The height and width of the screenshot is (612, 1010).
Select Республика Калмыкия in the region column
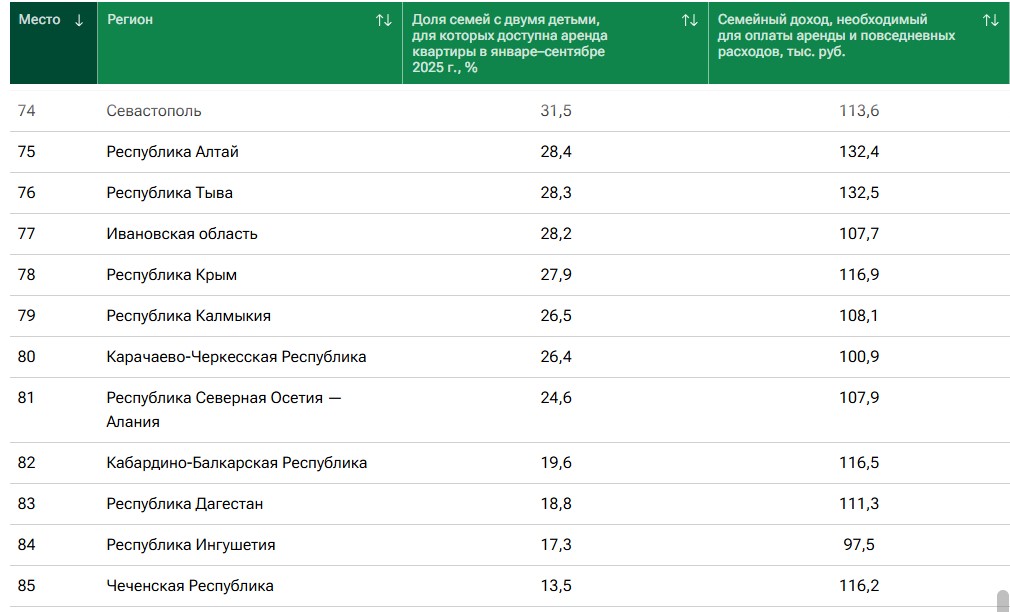(188, 316)
